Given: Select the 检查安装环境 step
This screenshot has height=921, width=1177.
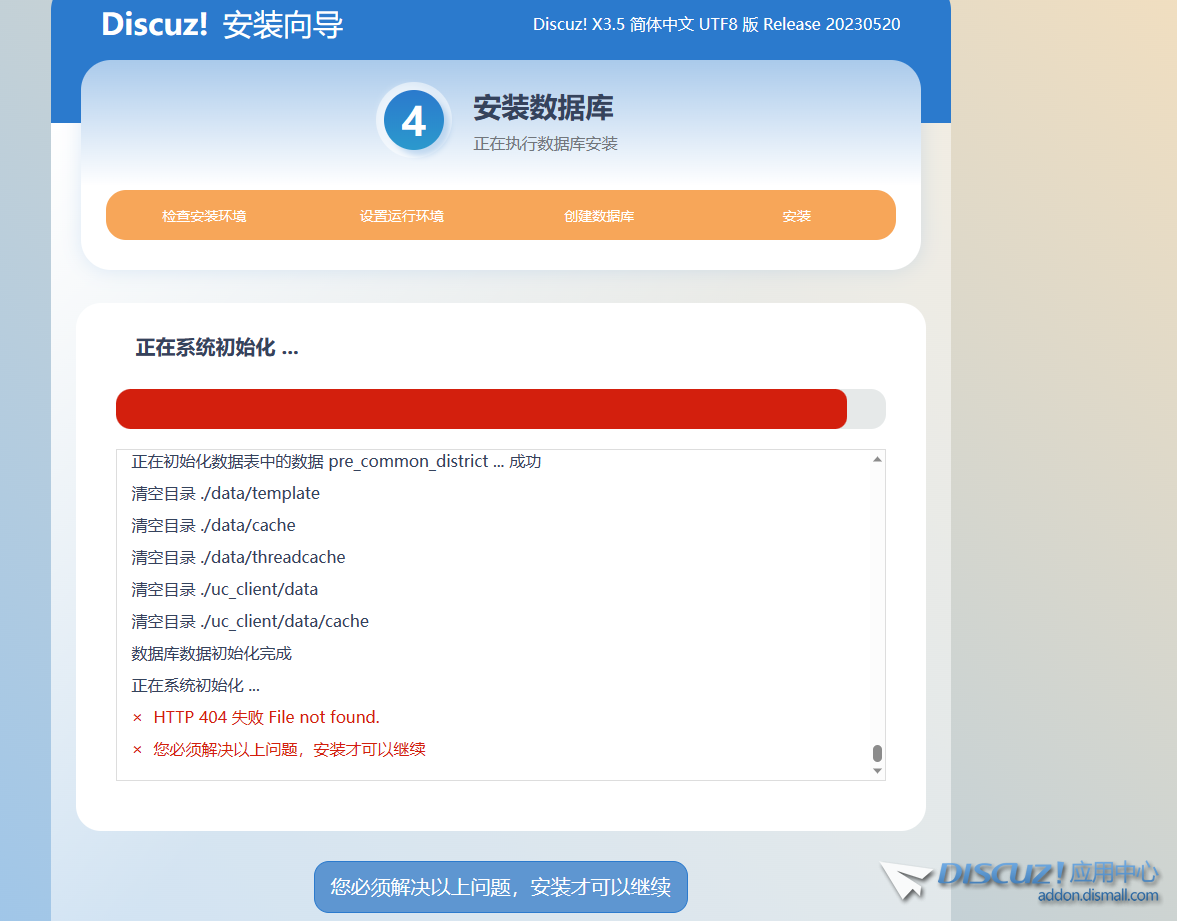Looking at the screenshot, I should tap(205, 214).
